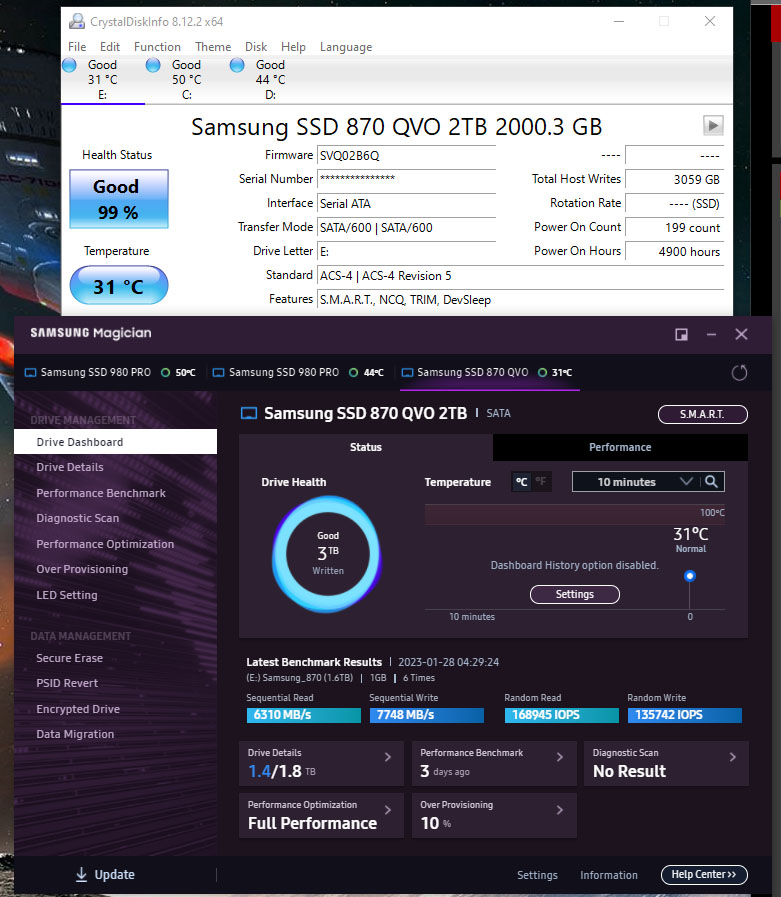Select the first Samsung SSD 980 PRO tab at 50°C

[110, 372]
